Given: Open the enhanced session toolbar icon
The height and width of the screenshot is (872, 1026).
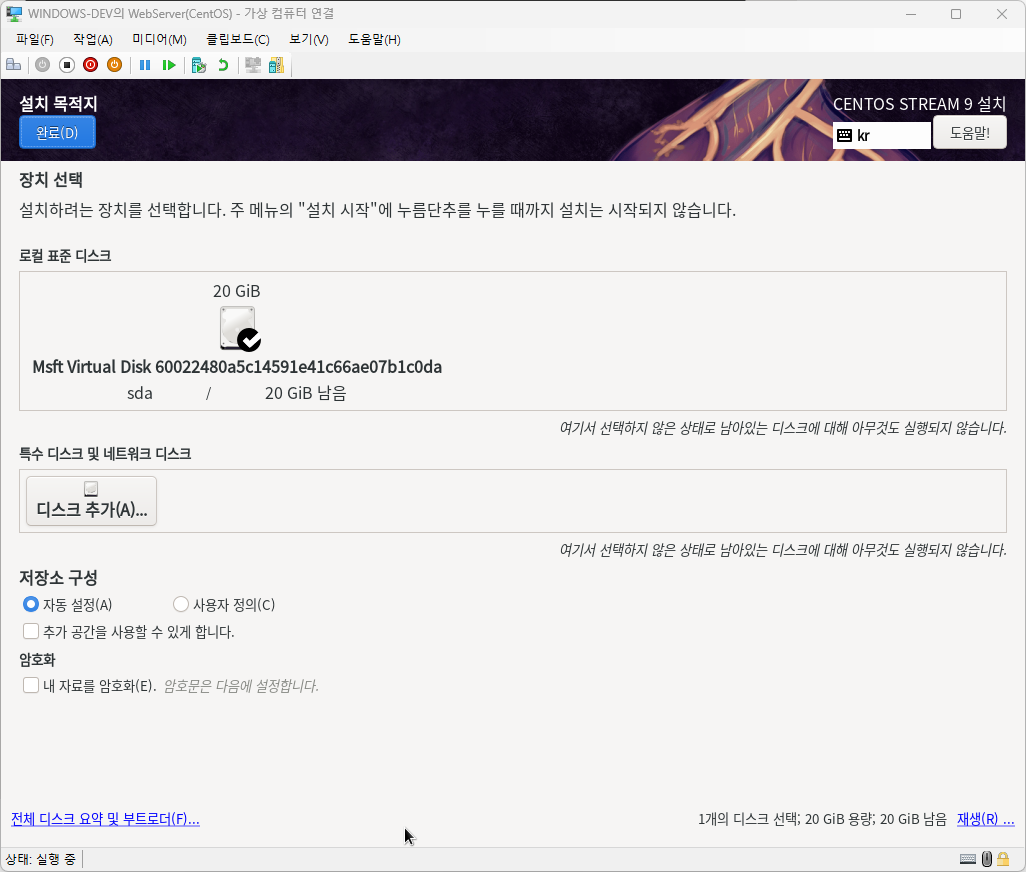Looking at the screenshot, I should tap(252, 65).
